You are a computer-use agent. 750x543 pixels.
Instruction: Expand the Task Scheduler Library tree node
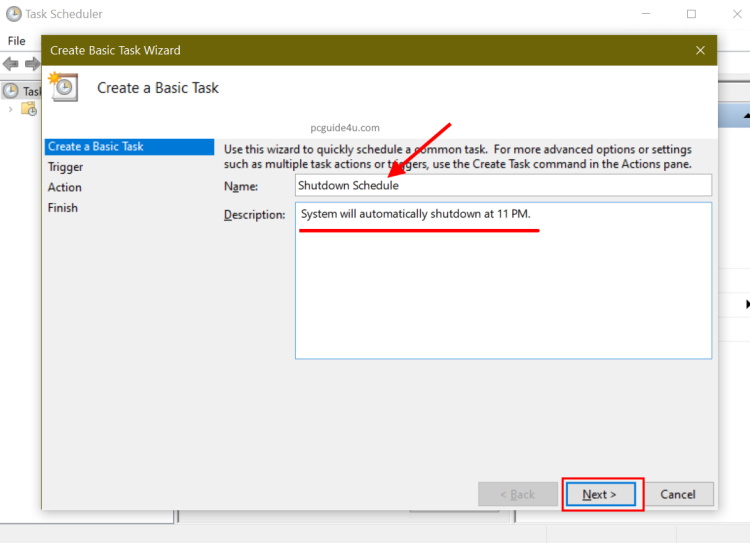click(10, 109)
